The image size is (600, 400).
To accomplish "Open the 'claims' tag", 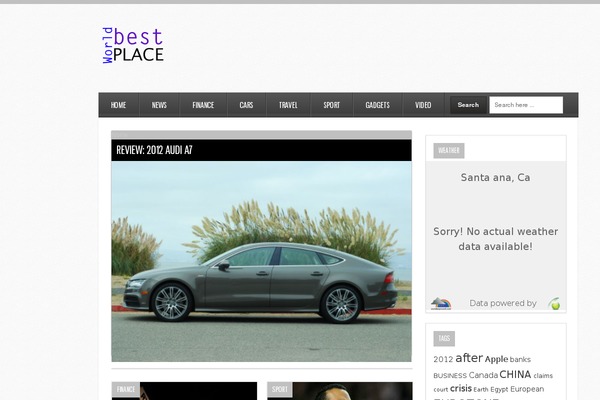I will click(543, 376).
